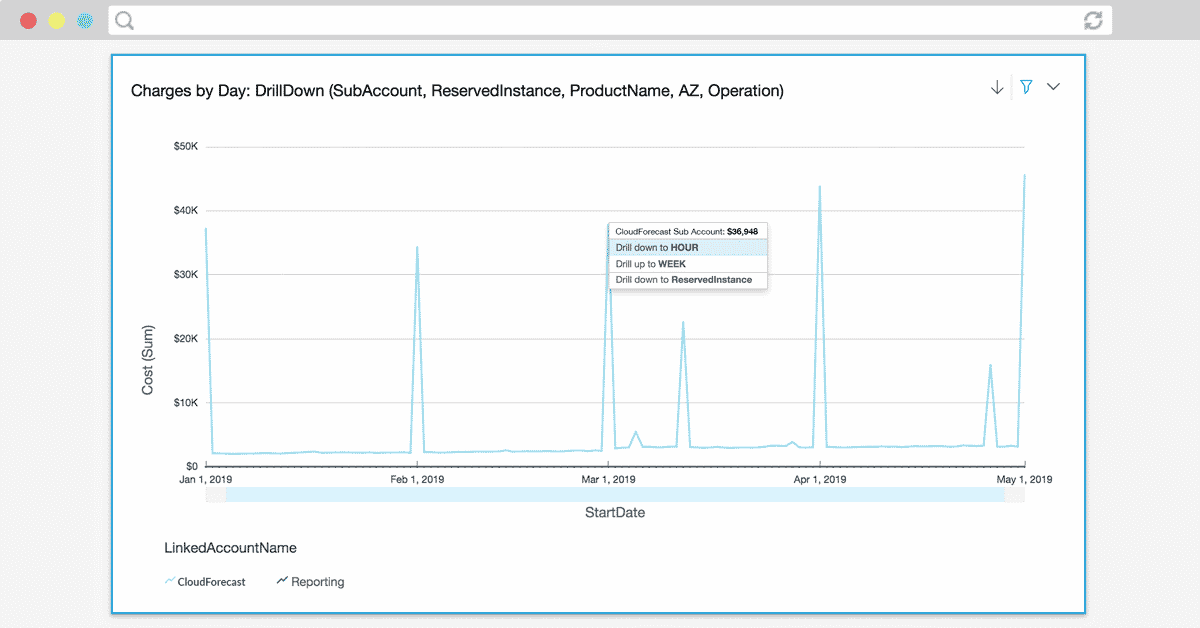The image size is (1200, 628).
Task: Click the red close window button
Action: [x=28, y=20]
